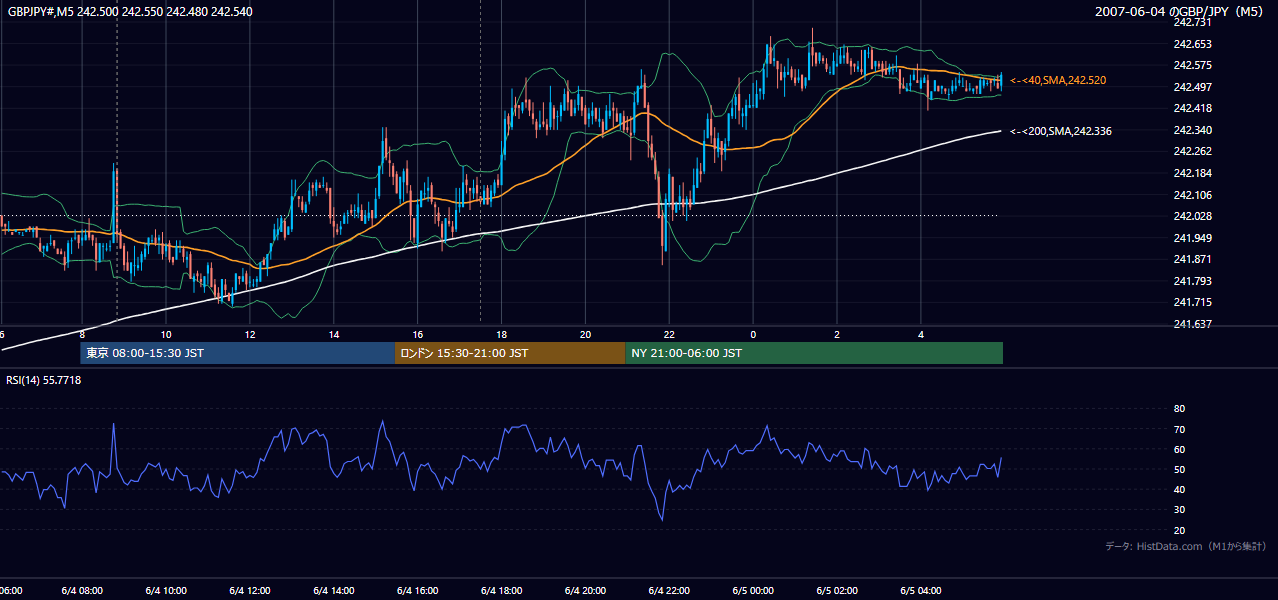Click the 6/4 18:00 bottom time label
The image size is (1278, 600).
(x=502, y=591)
